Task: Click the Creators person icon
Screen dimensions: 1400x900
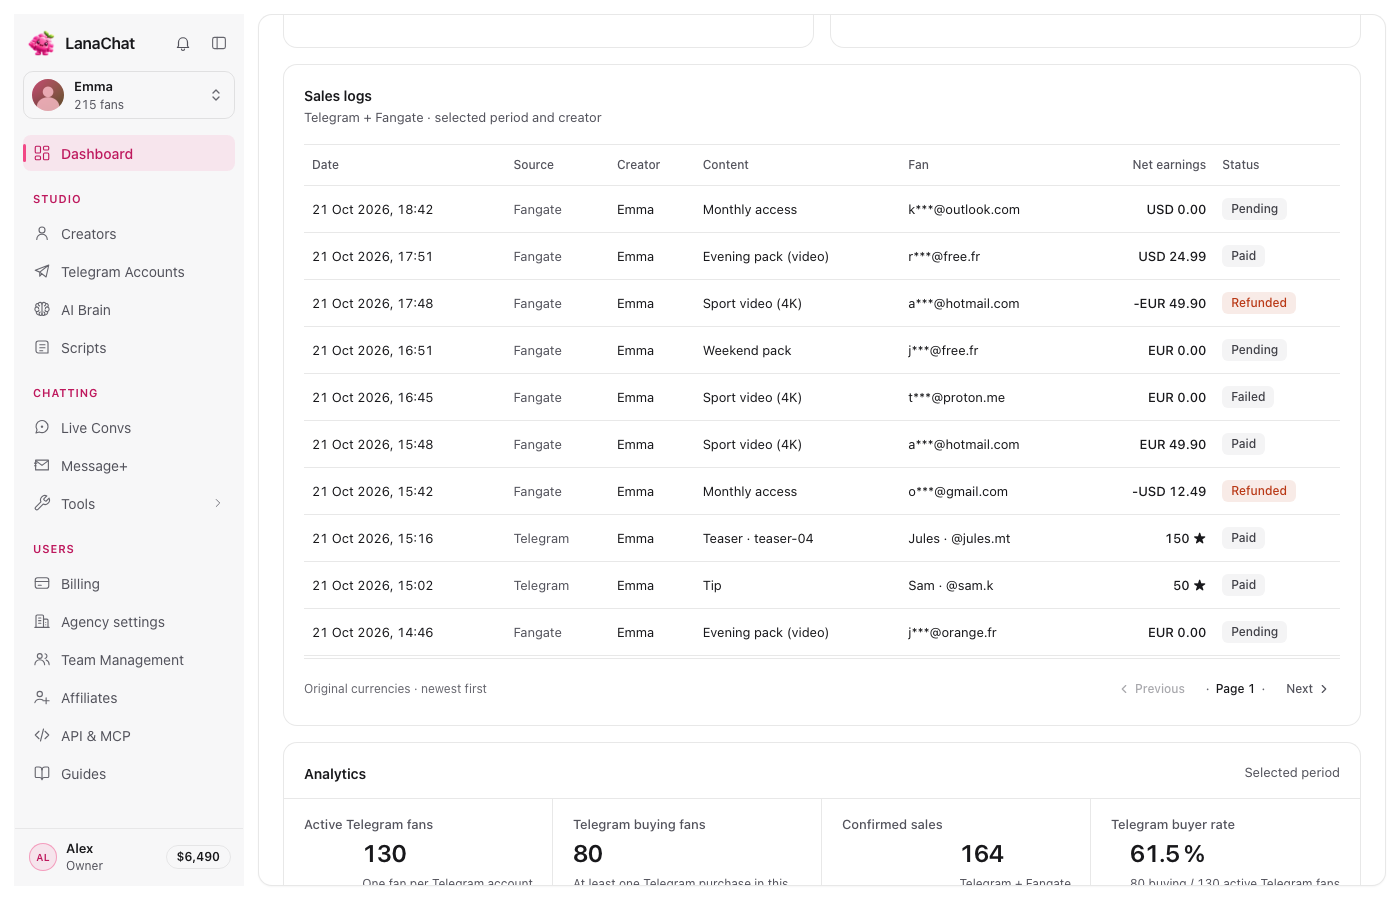Action: (x=42, y=233)
